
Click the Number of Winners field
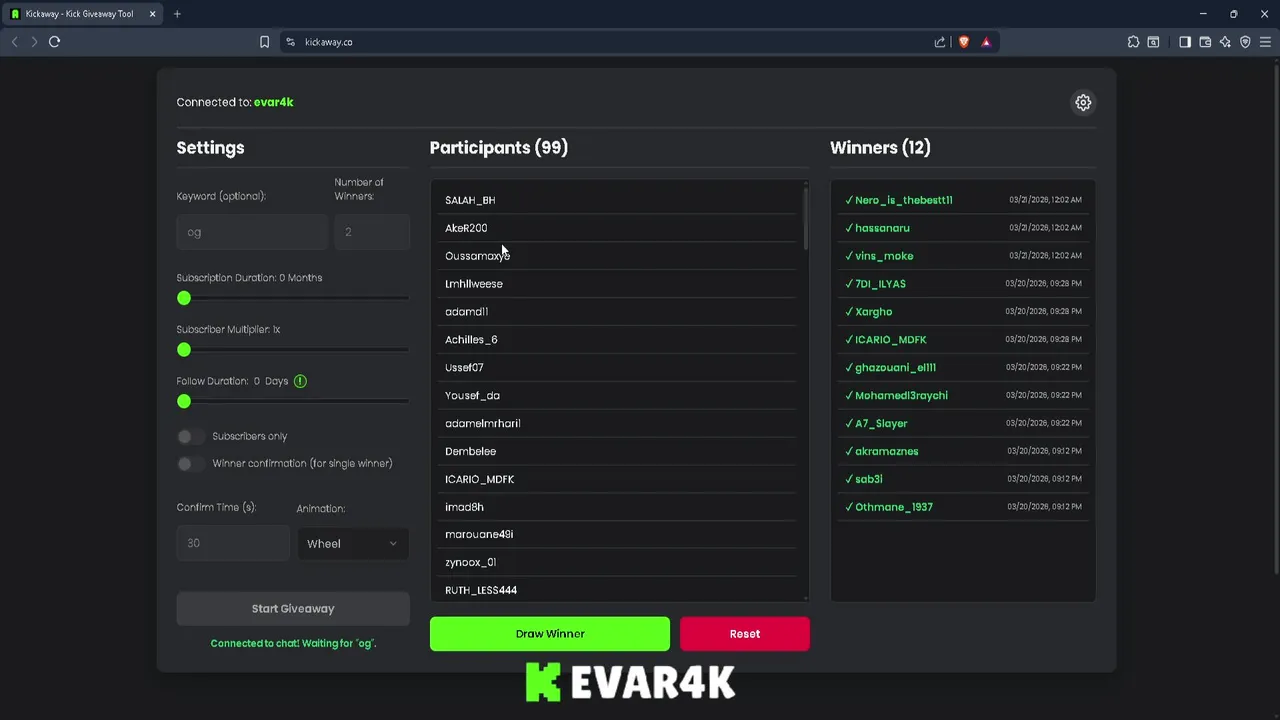372,232
